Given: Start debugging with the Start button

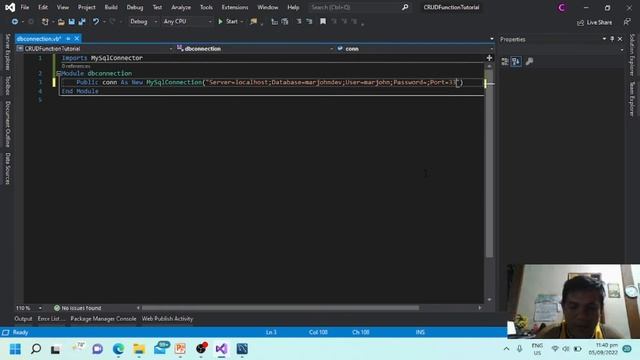Looking at the screenshot, I should [x=228, y=22].
